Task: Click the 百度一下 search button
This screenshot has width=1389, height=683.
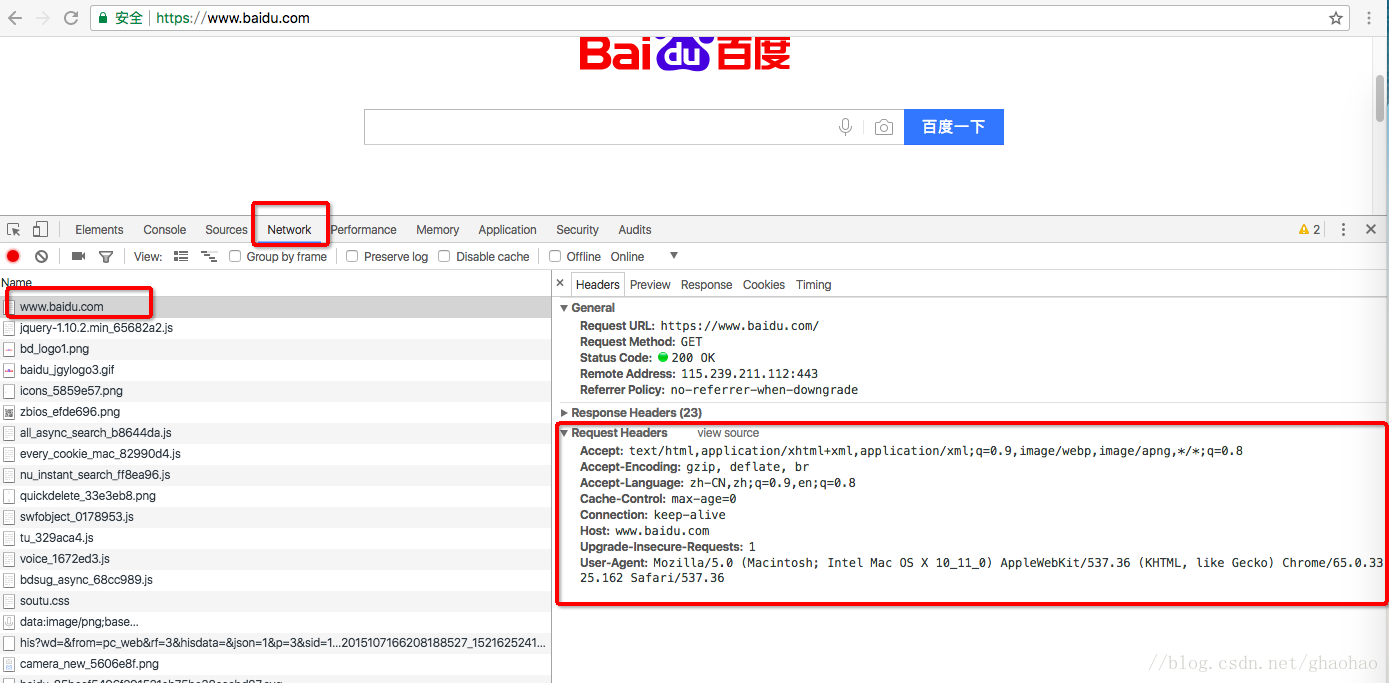Action: pos(954,127)
